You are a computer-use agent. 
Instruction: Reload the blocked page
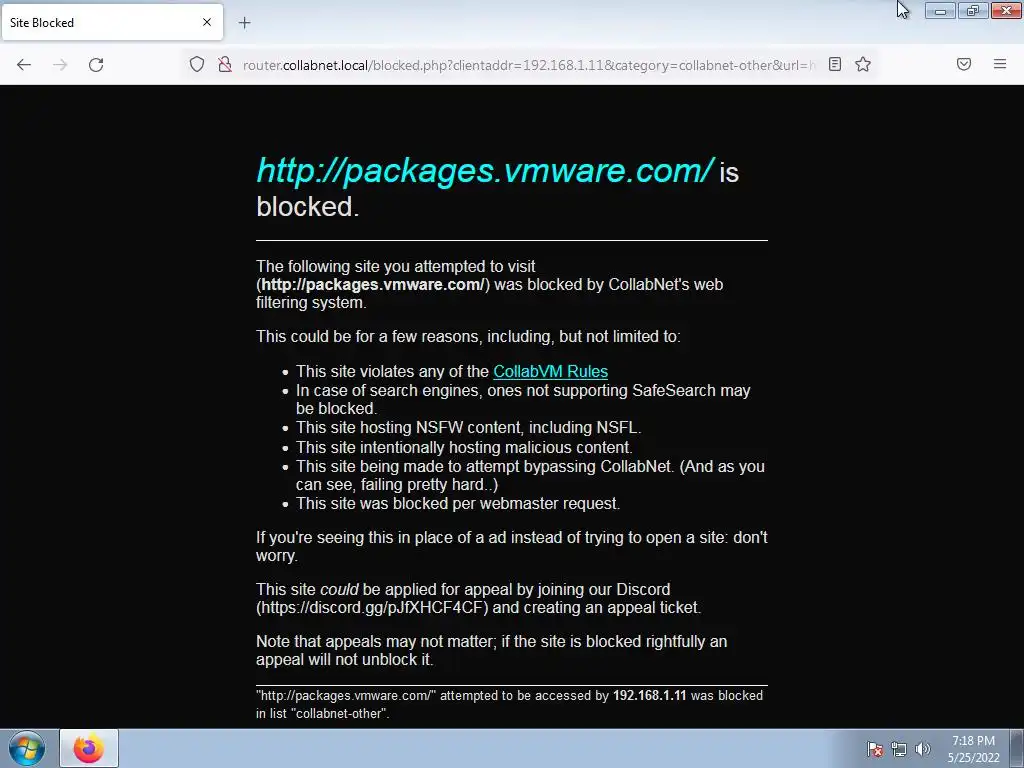[x=96, y=64]
